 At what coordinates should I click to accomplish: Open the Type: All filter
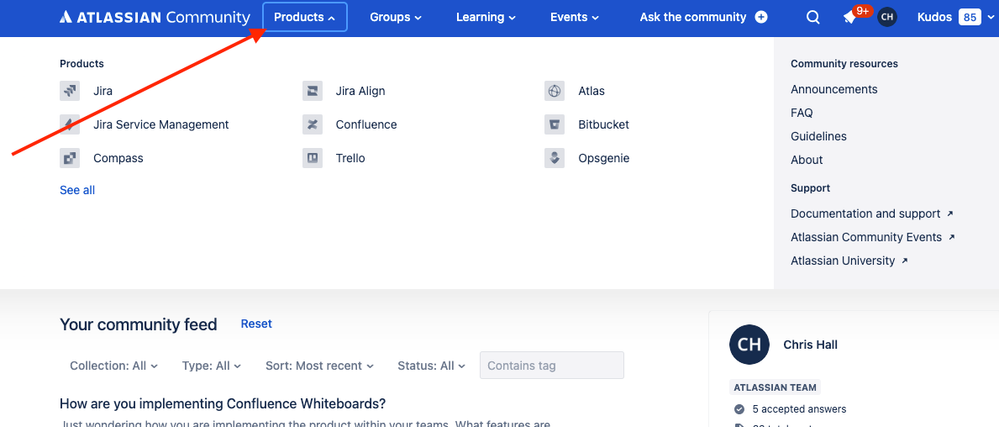click(212, 366)
